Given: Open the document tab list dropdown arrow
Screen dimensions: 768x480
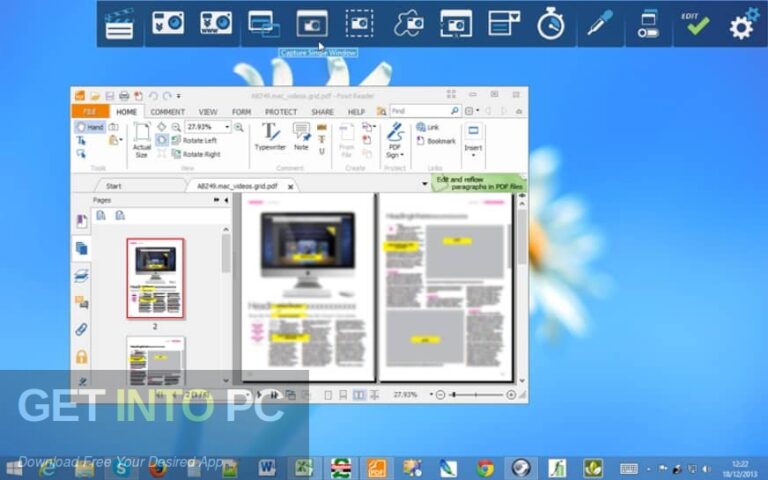Looking at the screenshot, I should (425, 184).
